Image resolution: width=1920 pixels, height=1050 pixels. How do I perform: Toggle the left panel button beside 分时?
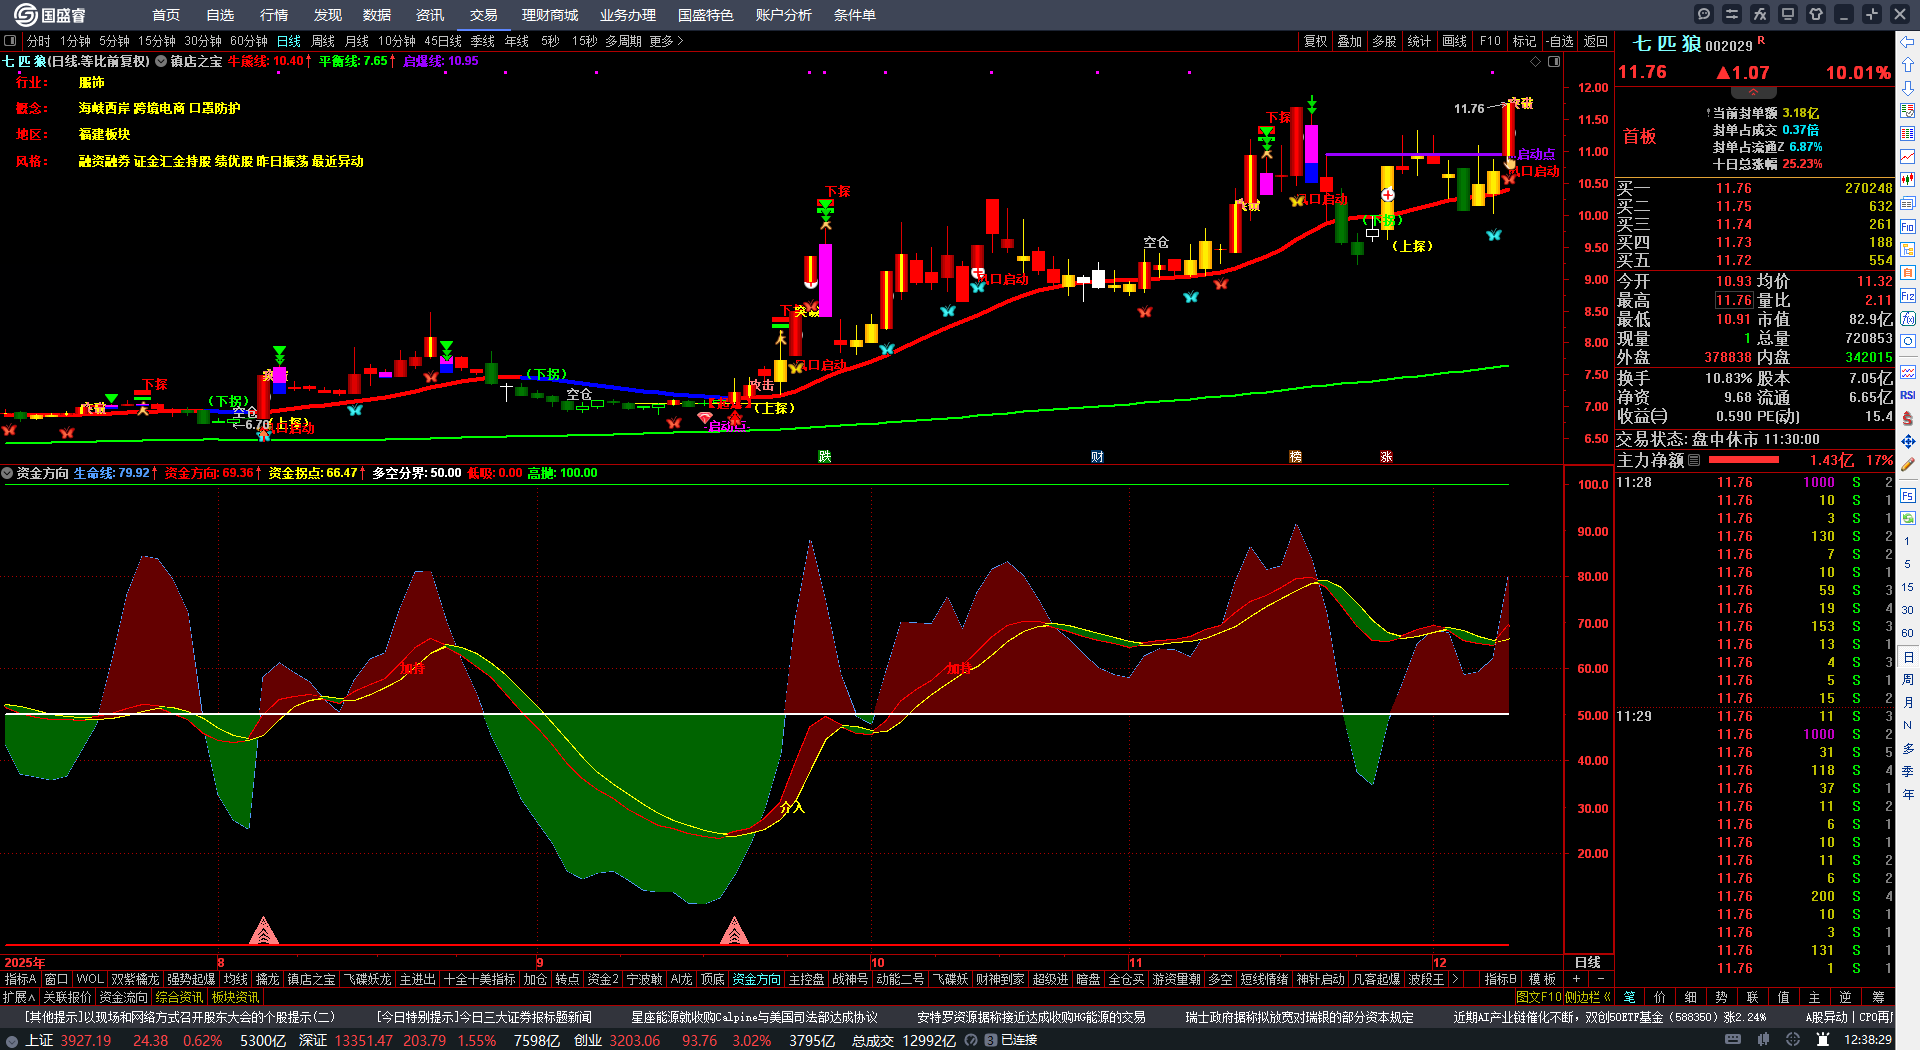click(11, 41)
